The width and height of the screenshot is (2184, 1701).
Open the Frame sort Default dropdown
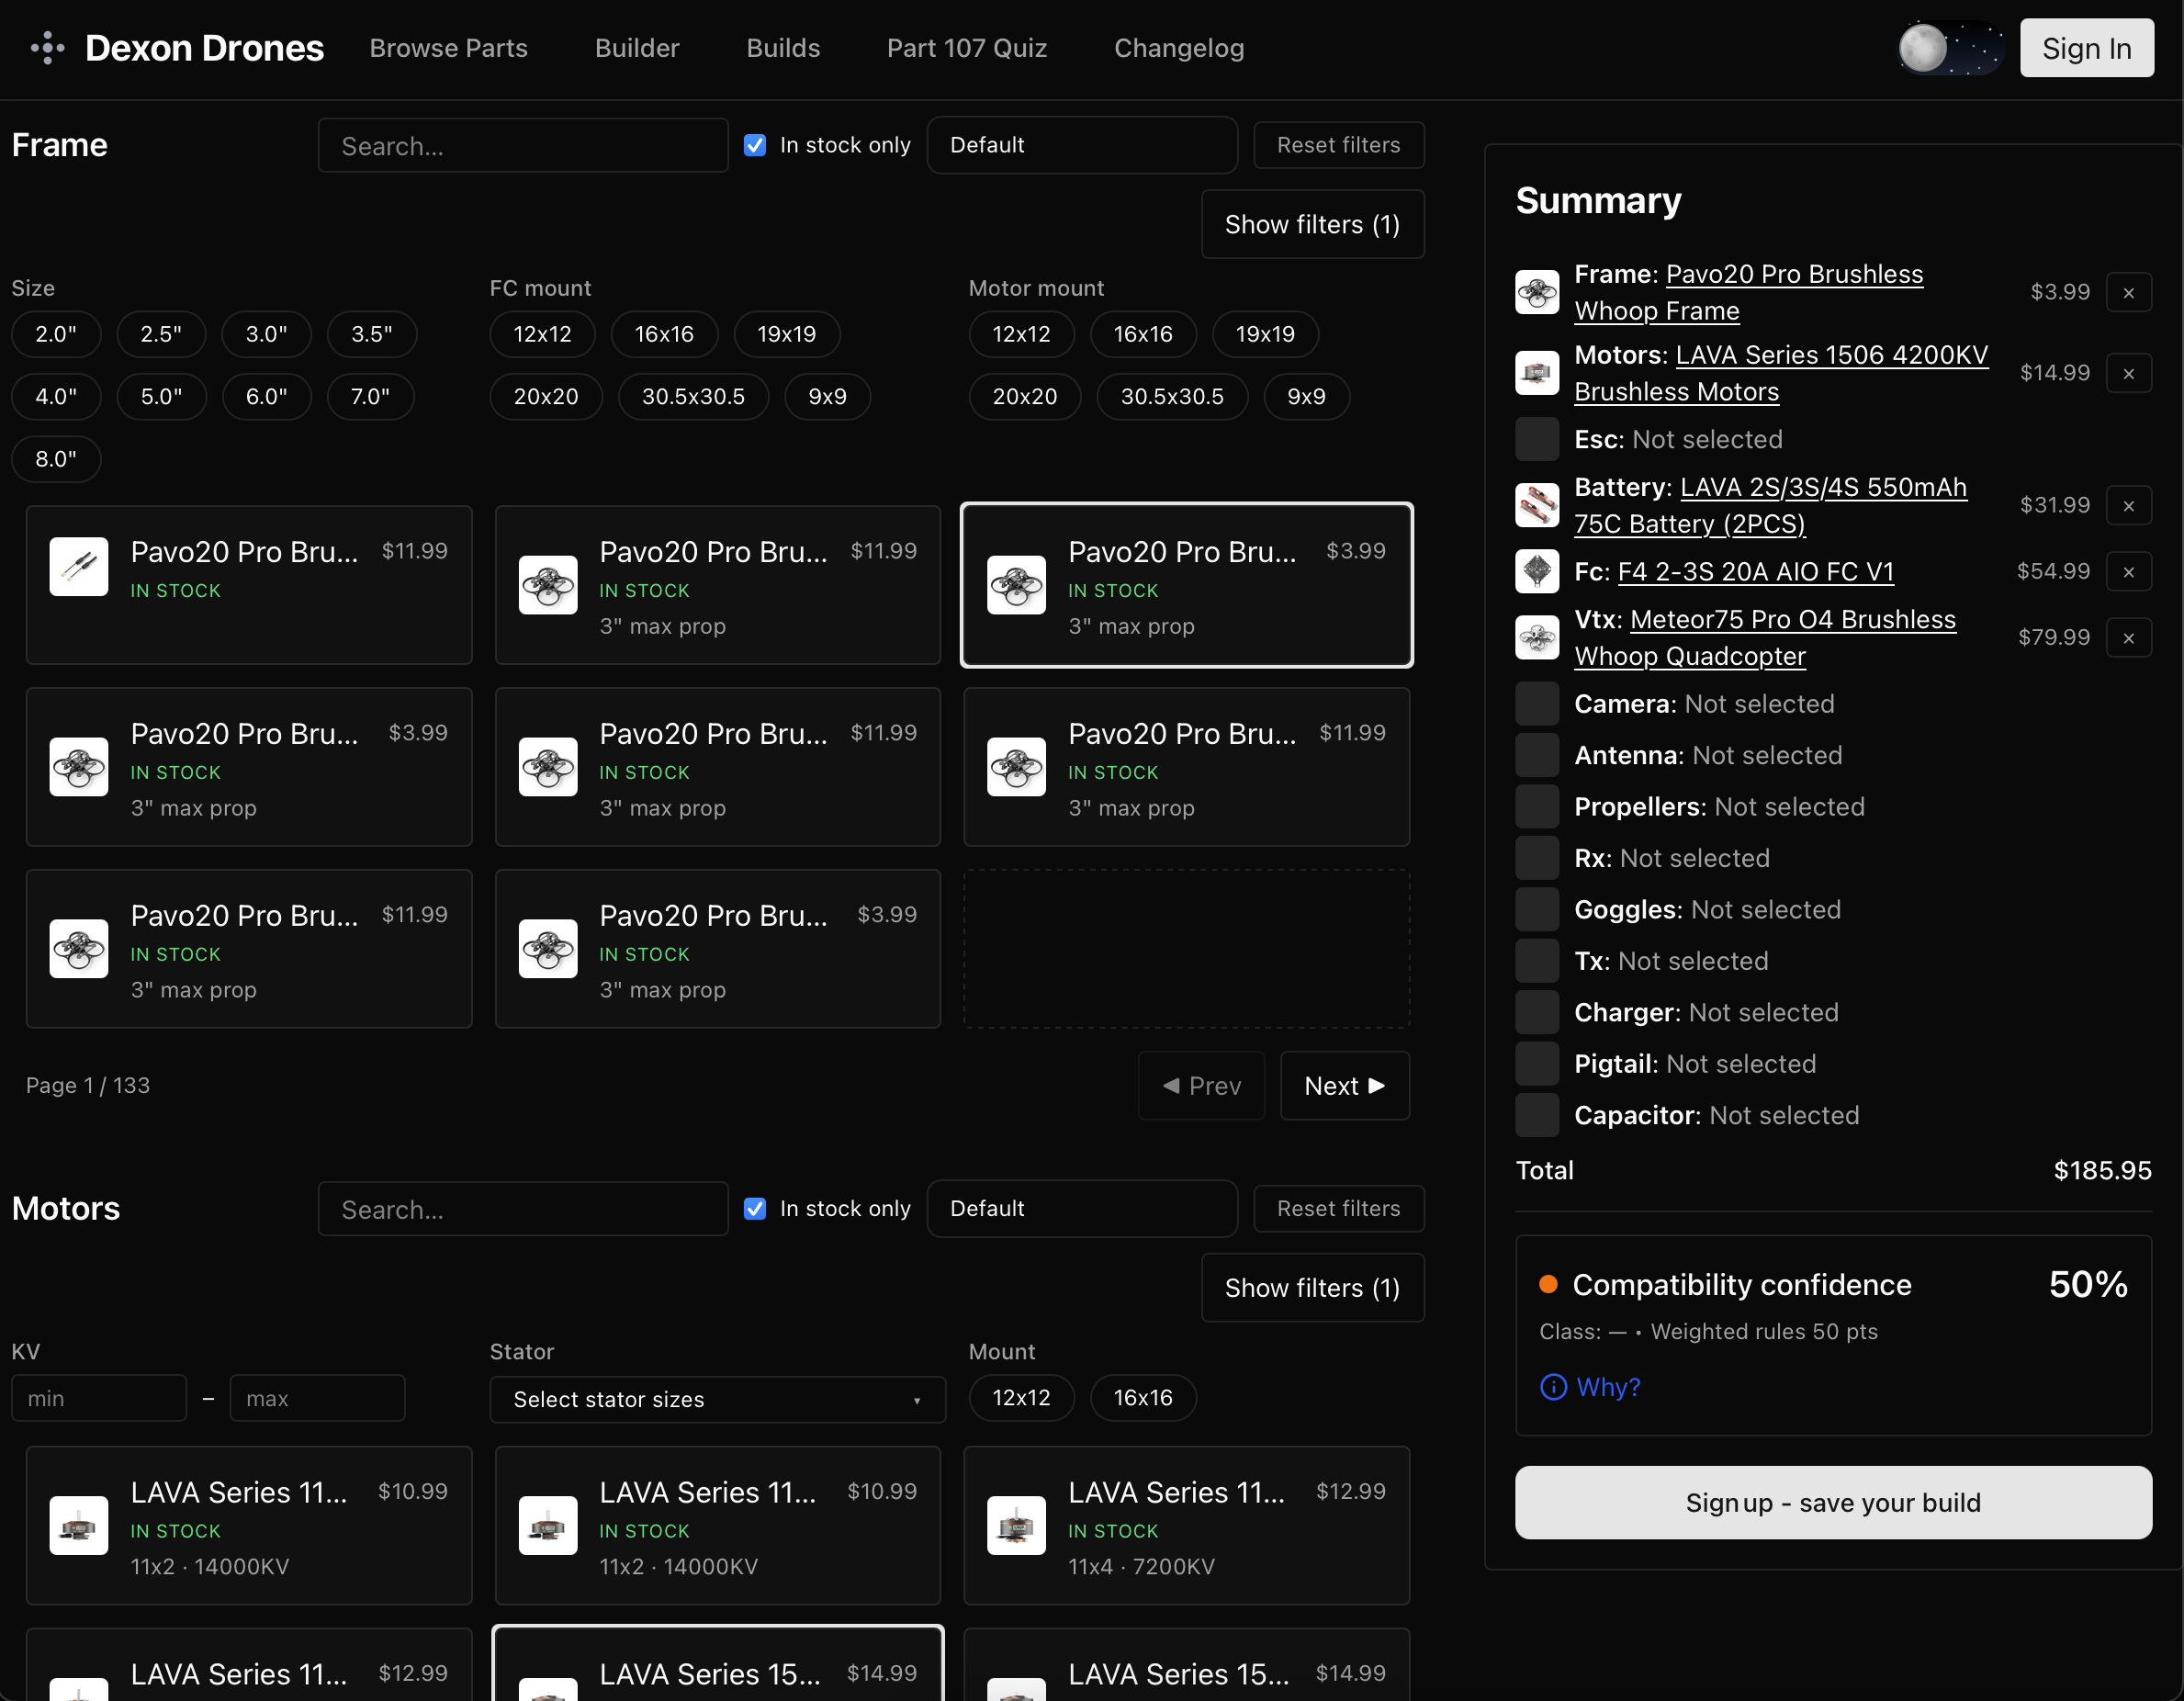click(x=1082, y=146)
